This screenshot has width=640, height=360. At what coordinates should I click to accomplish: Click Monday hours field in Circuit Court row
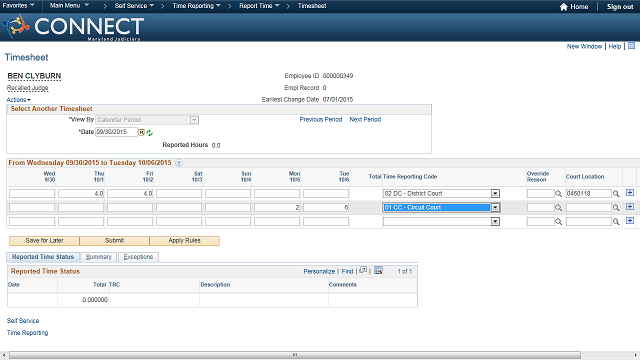(x=277, y=207)
